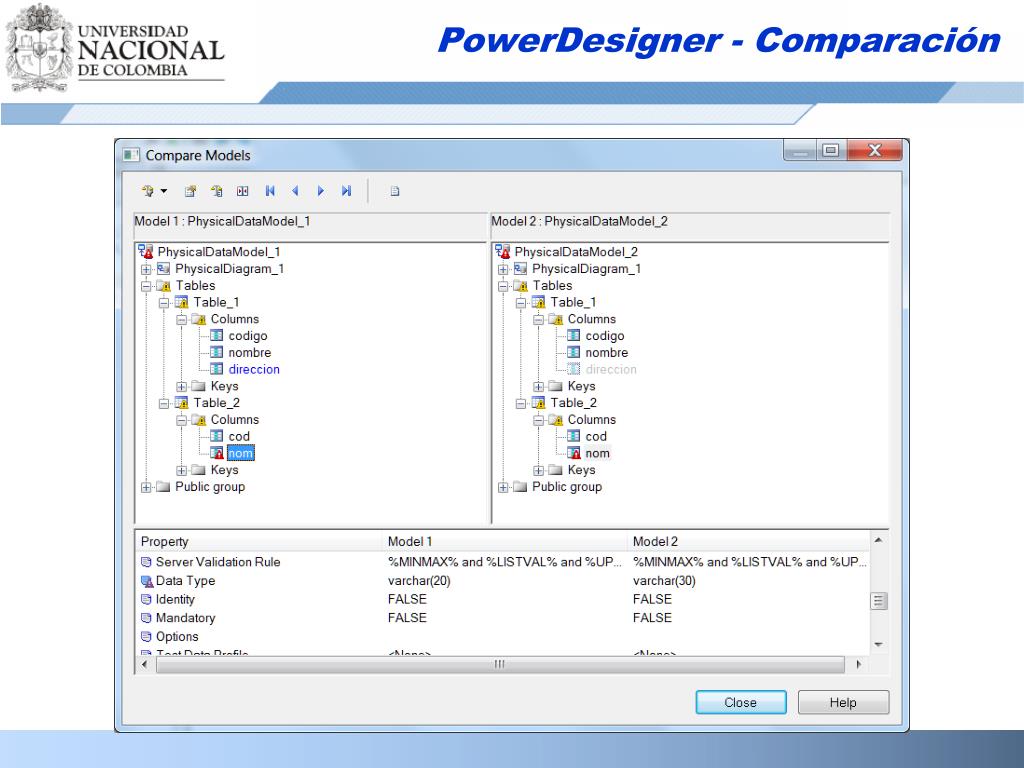Expand Keys under Table_1 in Model 1

(x=182, y=387)
